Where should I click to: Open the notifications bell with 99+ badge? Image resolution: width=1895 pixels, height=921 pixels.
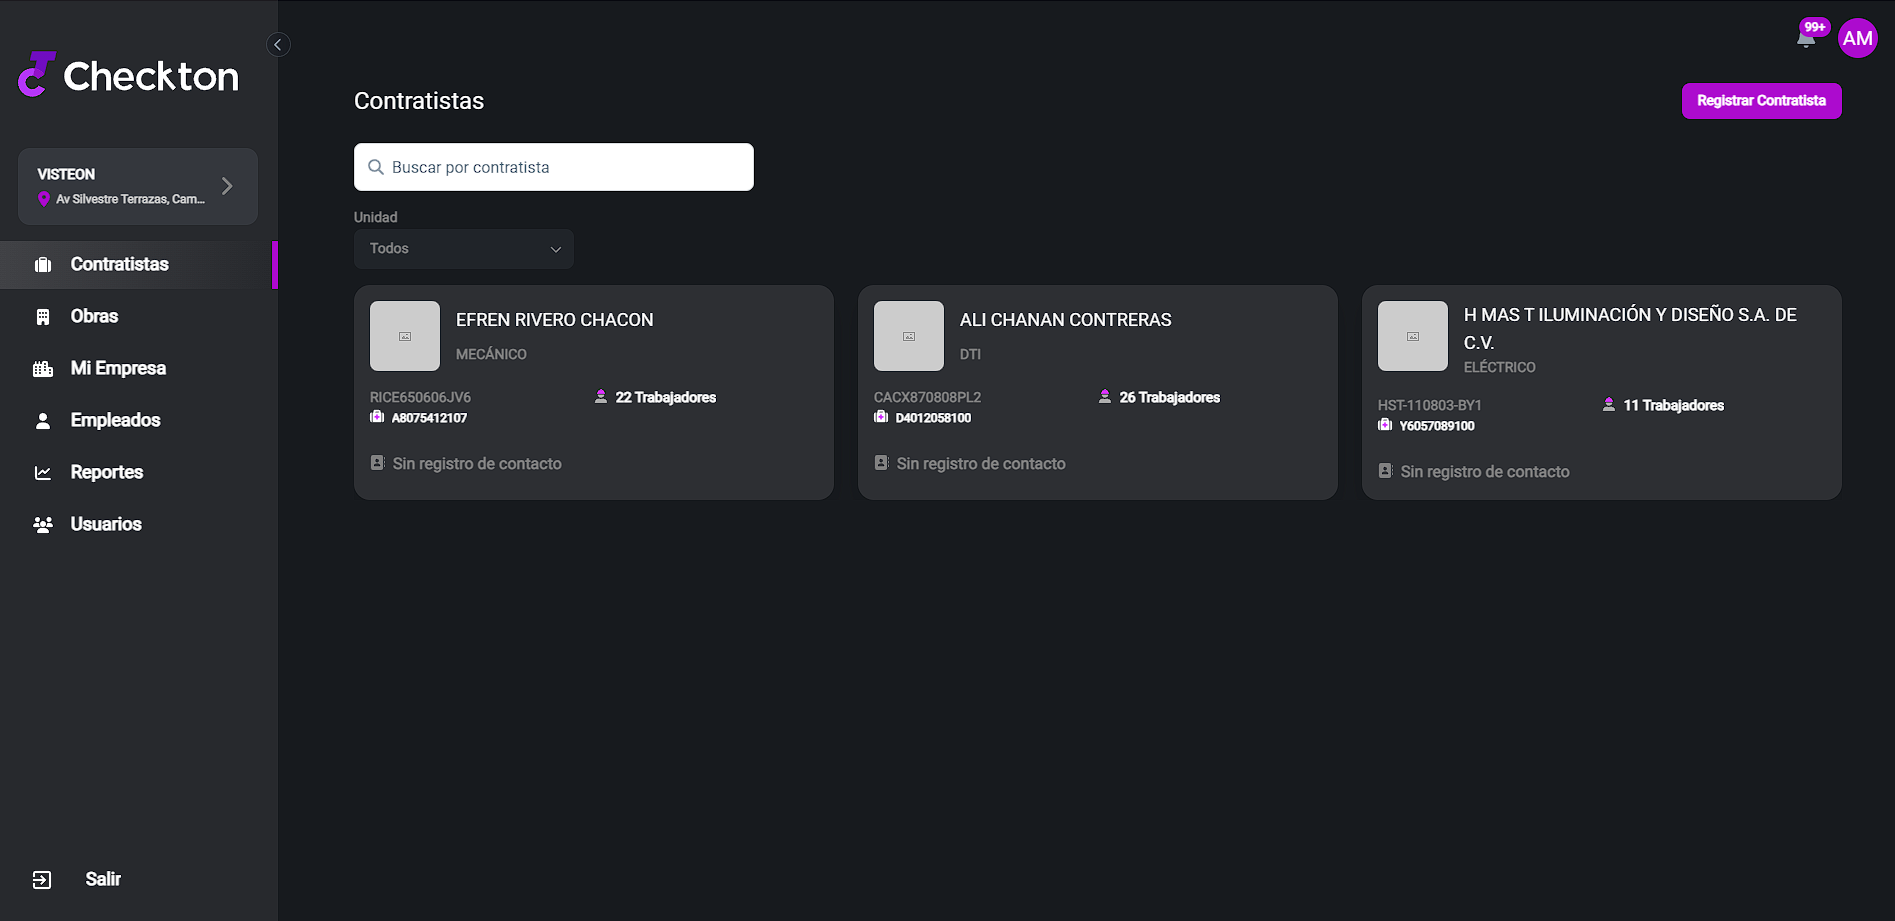tap(1806, 39)
